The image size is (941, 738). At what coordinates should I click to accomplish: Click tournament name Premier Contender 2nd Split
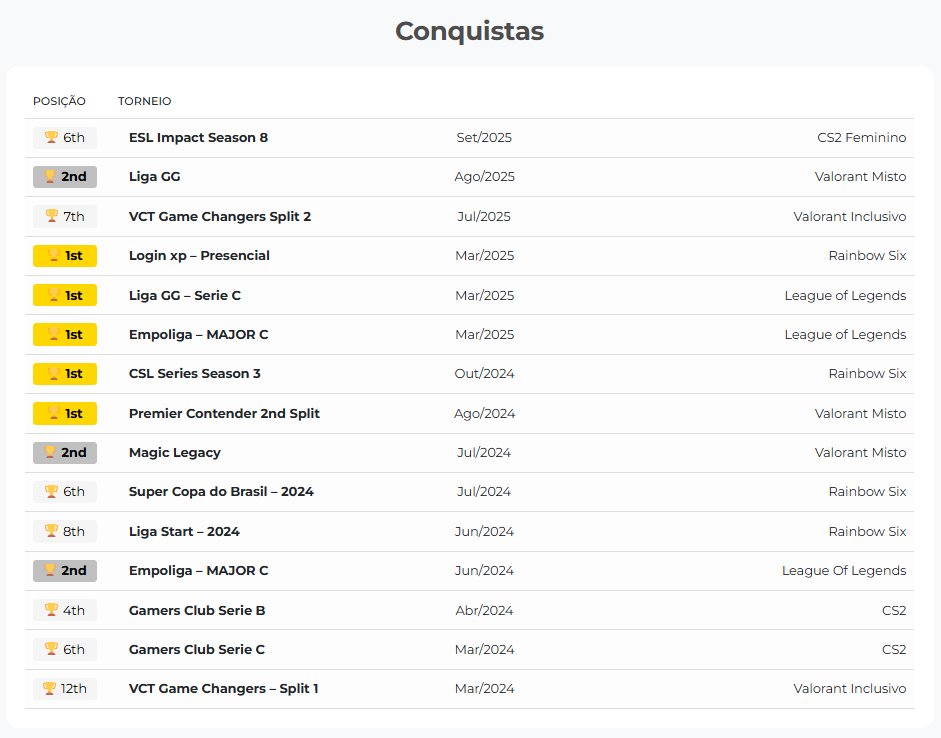click(224, 413)
